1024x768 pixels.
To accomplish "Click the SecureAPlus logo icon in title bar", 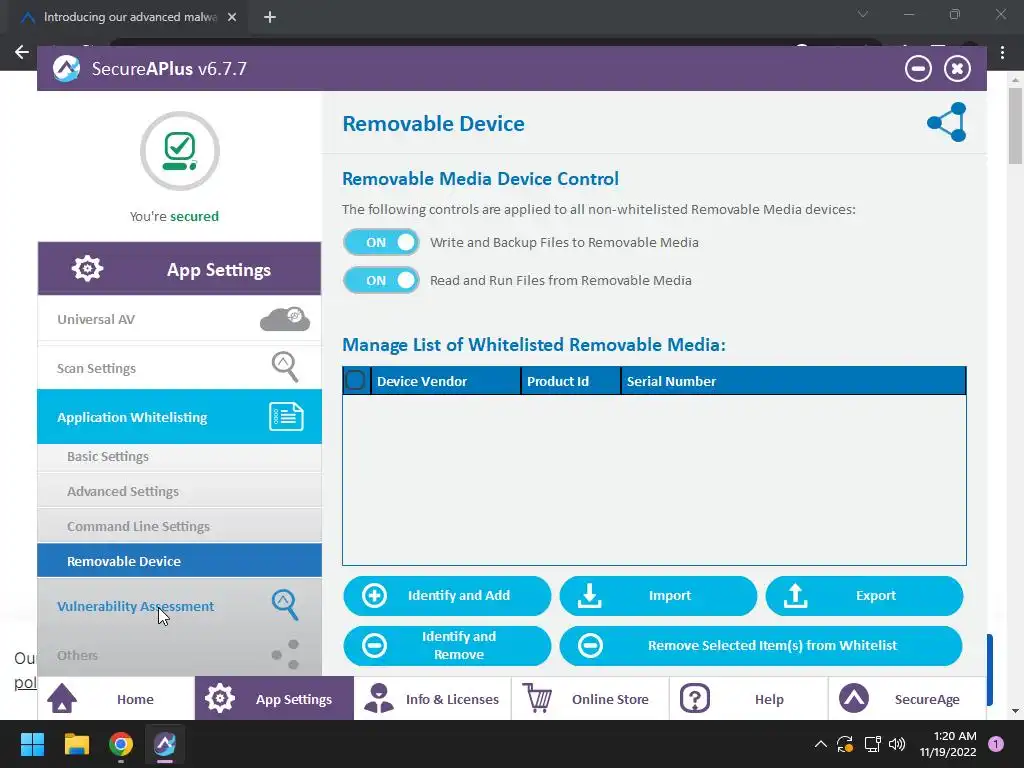I will [x=66, y=69].
